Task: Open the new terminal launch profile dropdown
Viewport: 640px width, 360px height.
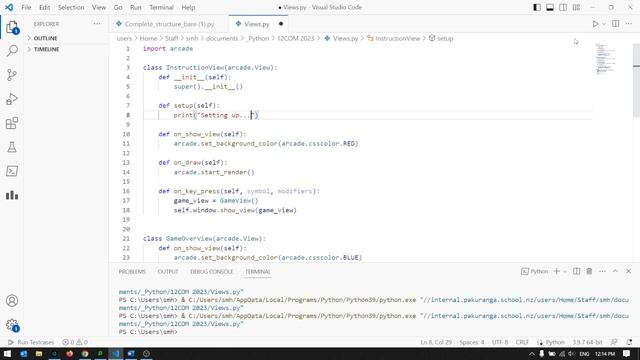Action: (x=565, y=271)
